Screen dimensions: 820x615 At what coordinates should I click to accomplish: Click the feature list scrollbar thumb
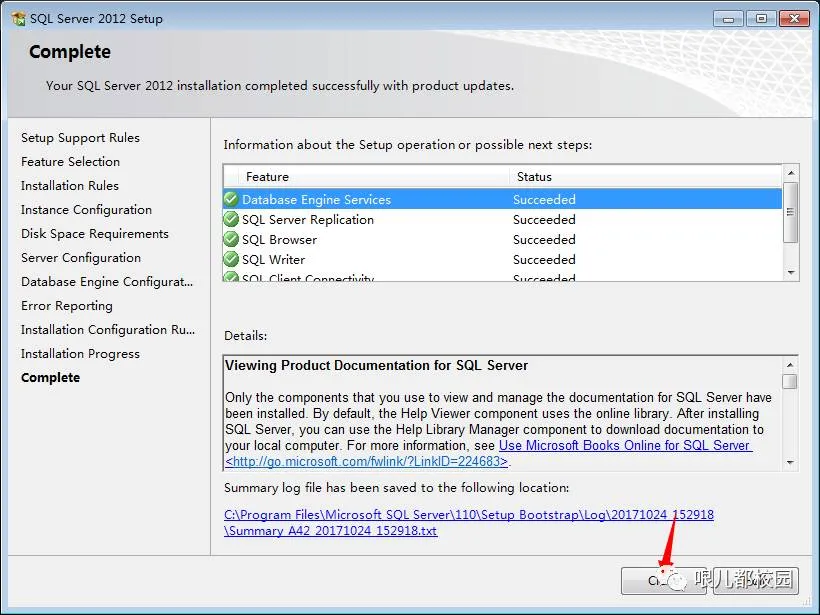click(791, 212)
